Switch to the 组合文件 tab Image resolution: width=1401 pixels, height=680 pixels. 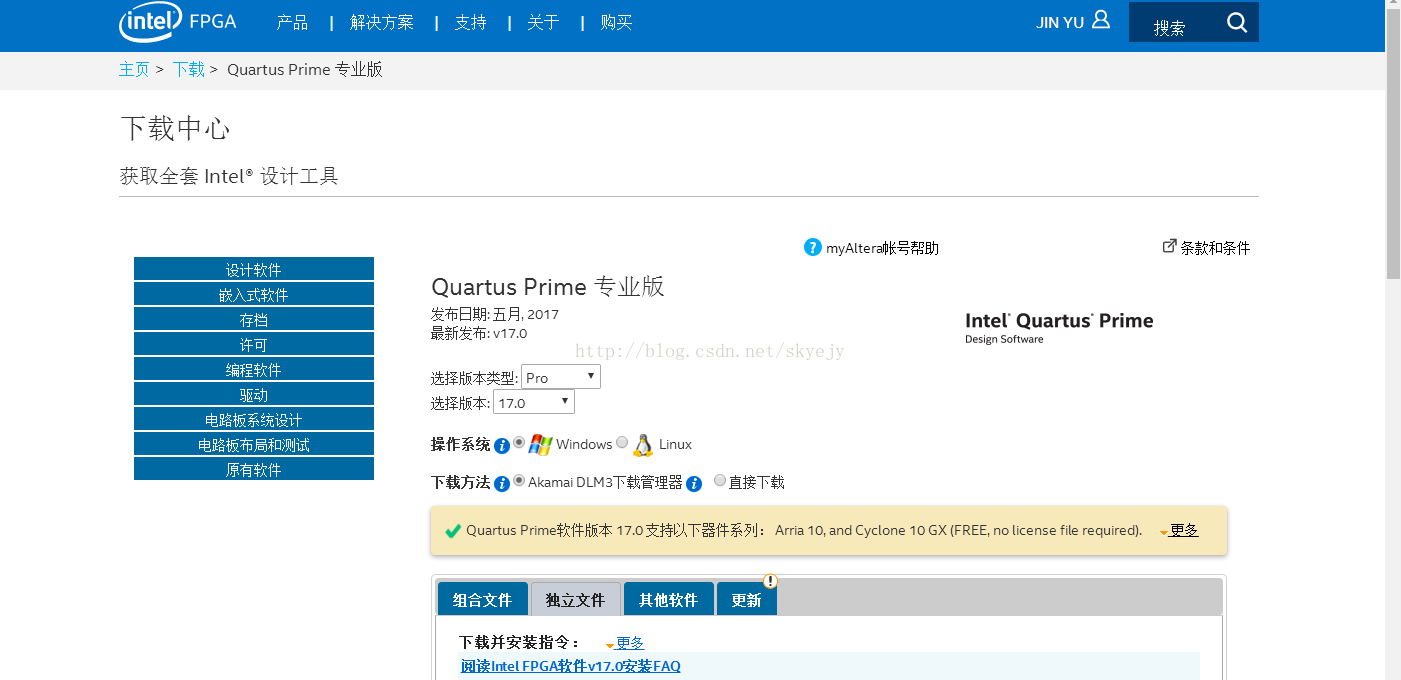tap(482, 599)
